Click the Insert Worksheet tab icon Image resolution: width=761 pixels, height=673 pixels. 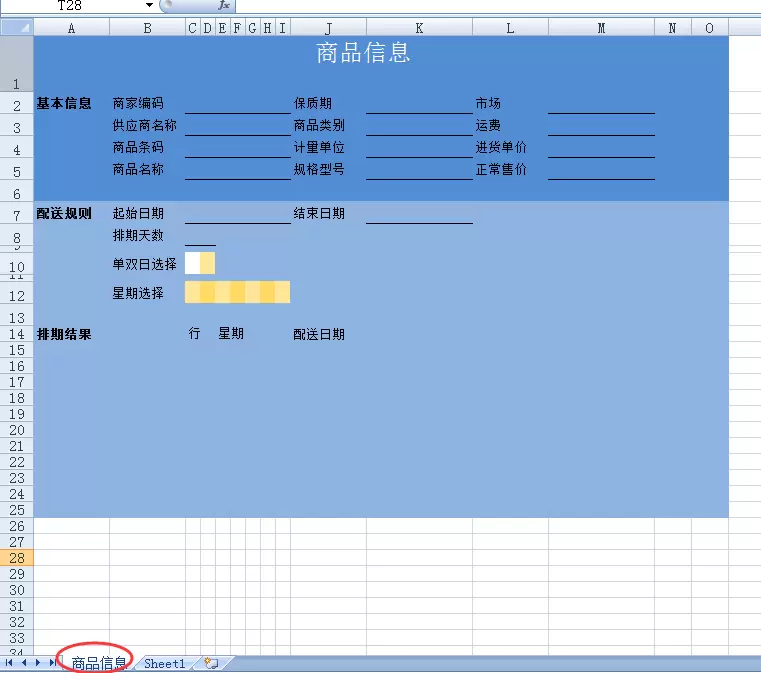click(x=211, y=663)
